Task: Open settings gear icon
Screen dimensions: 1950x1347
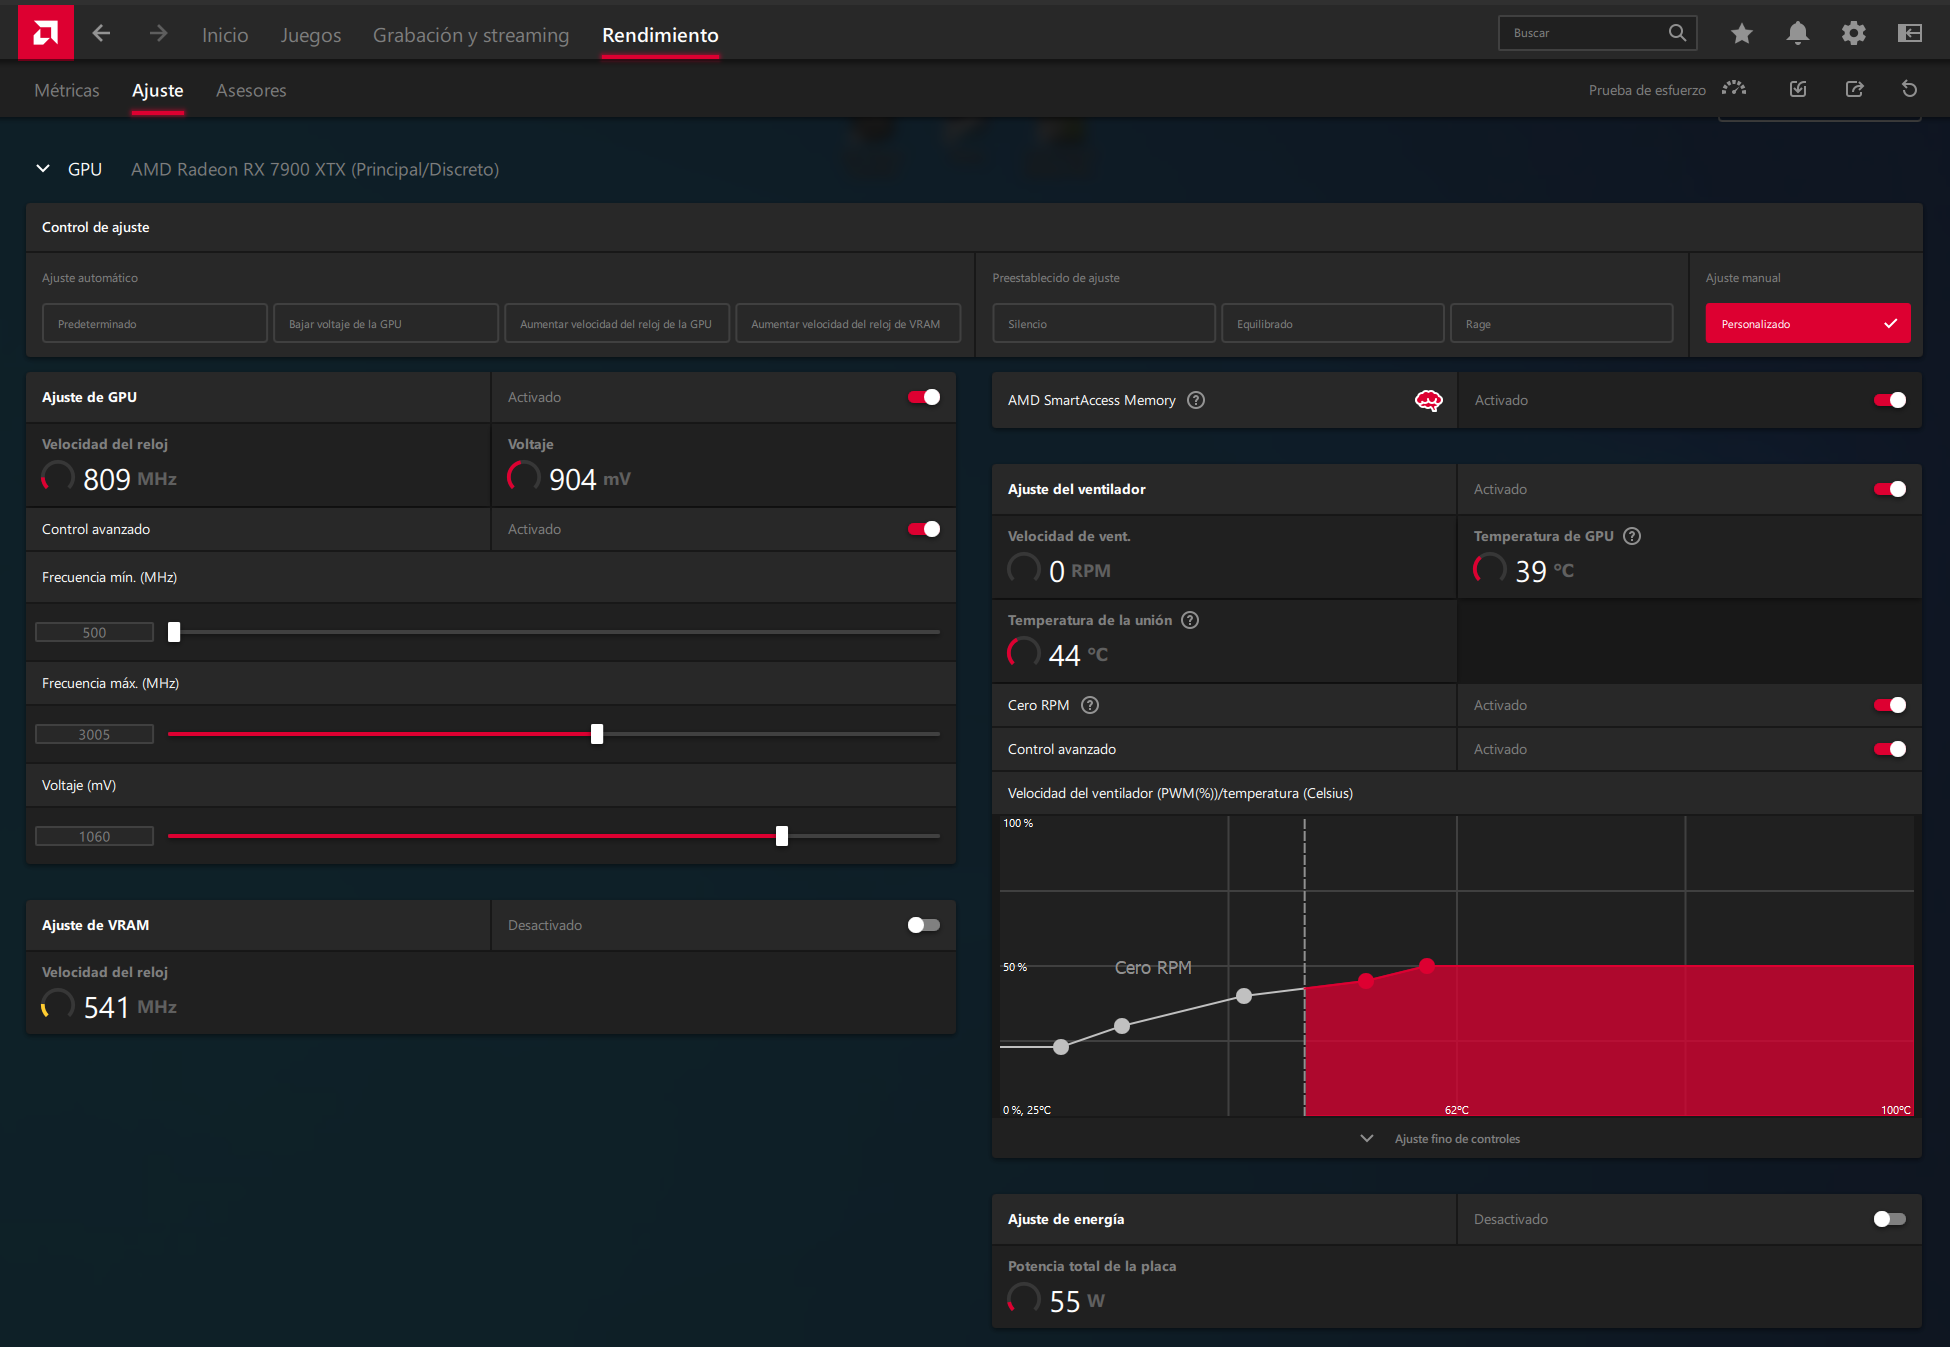Action: (1854, 33)
